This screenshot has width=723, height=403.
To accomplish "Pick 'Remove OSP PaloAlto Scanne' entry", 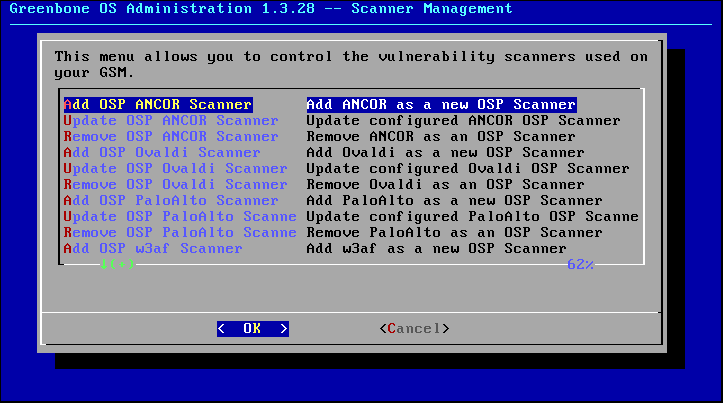I will click(180, 233).
